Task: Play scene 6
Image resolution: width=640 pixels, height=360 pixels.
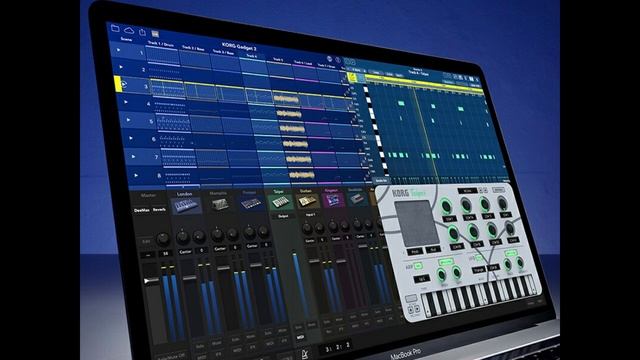Action: point(131,138)
